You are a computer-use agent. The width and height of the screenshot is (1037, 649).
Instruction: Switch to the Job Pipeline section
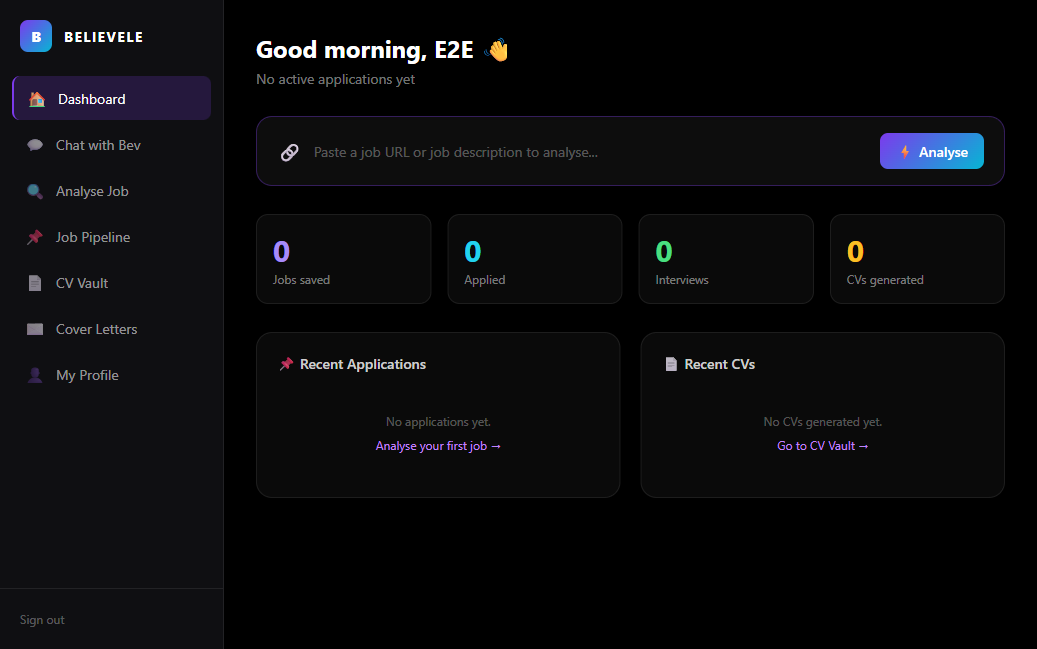(92, 236)
